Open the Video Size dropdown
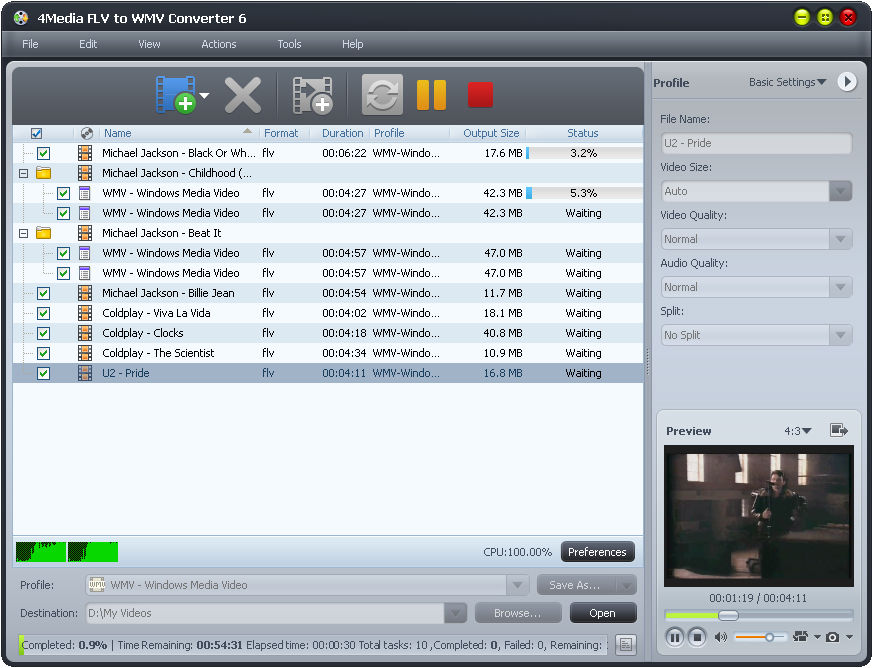The height and width of the screenshot is (668, 873). (840, 191)
